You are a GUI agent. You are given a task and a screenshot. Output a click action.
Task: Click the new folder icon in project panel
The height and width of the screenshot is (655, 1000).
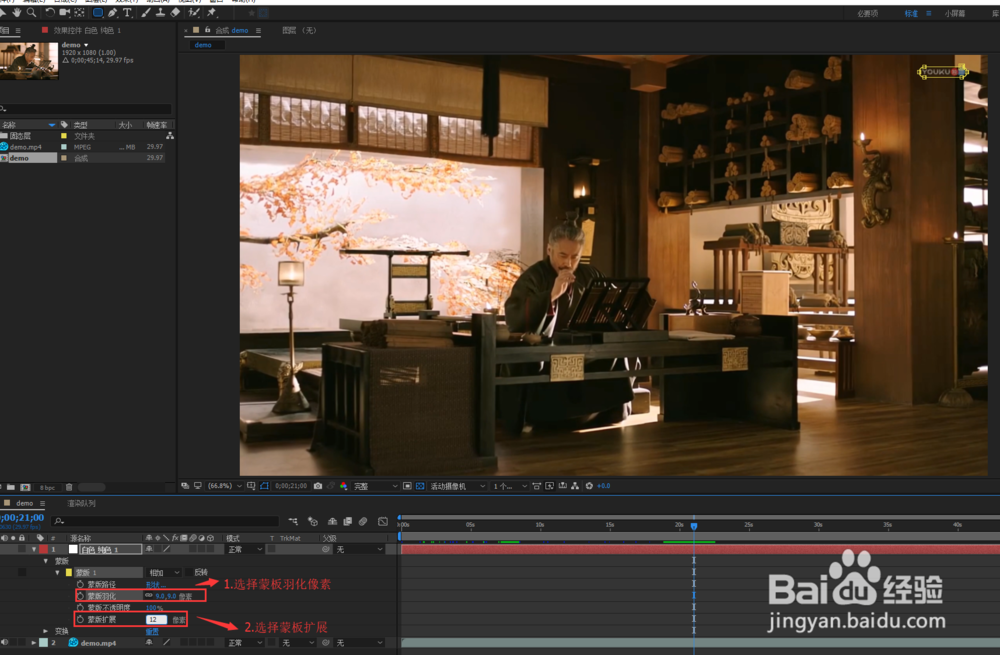point(11,487)
